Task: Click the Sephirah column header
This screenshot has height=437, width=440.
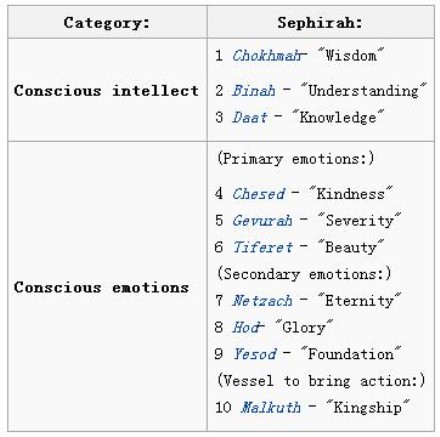Action: (x=320, y=23)
